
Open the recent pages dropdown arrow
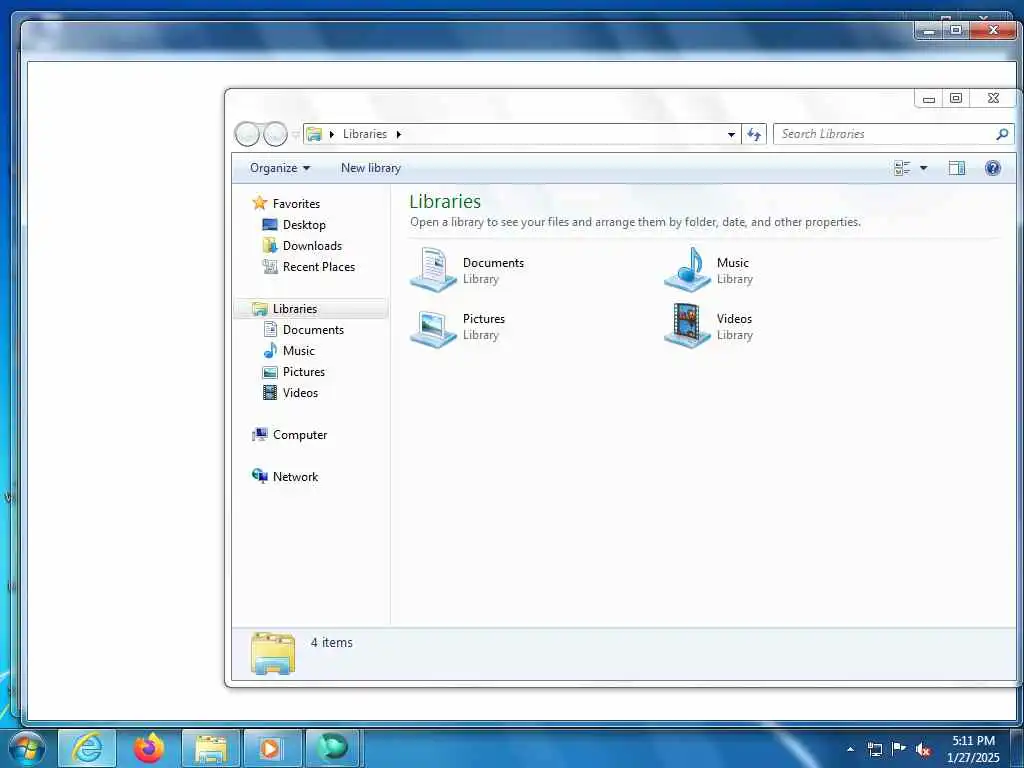[295, 135]
